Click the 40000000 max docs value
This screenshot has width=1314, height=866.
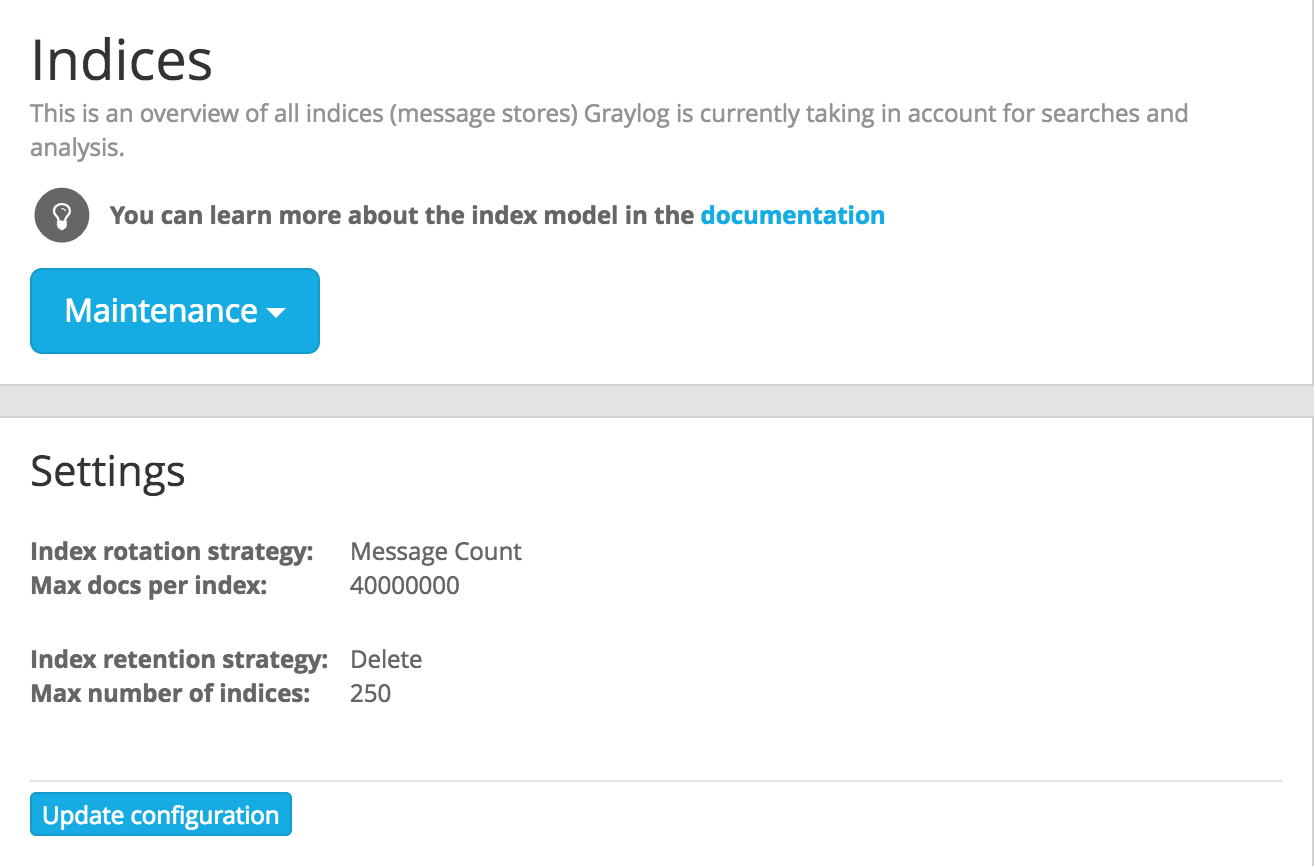(405, 586)
